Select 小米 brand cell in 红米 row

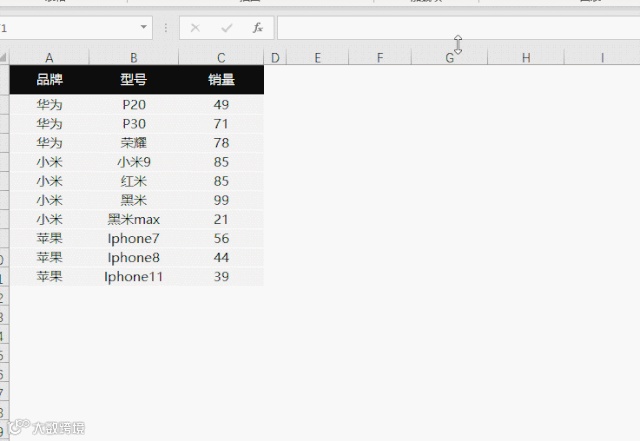point(49,181)
